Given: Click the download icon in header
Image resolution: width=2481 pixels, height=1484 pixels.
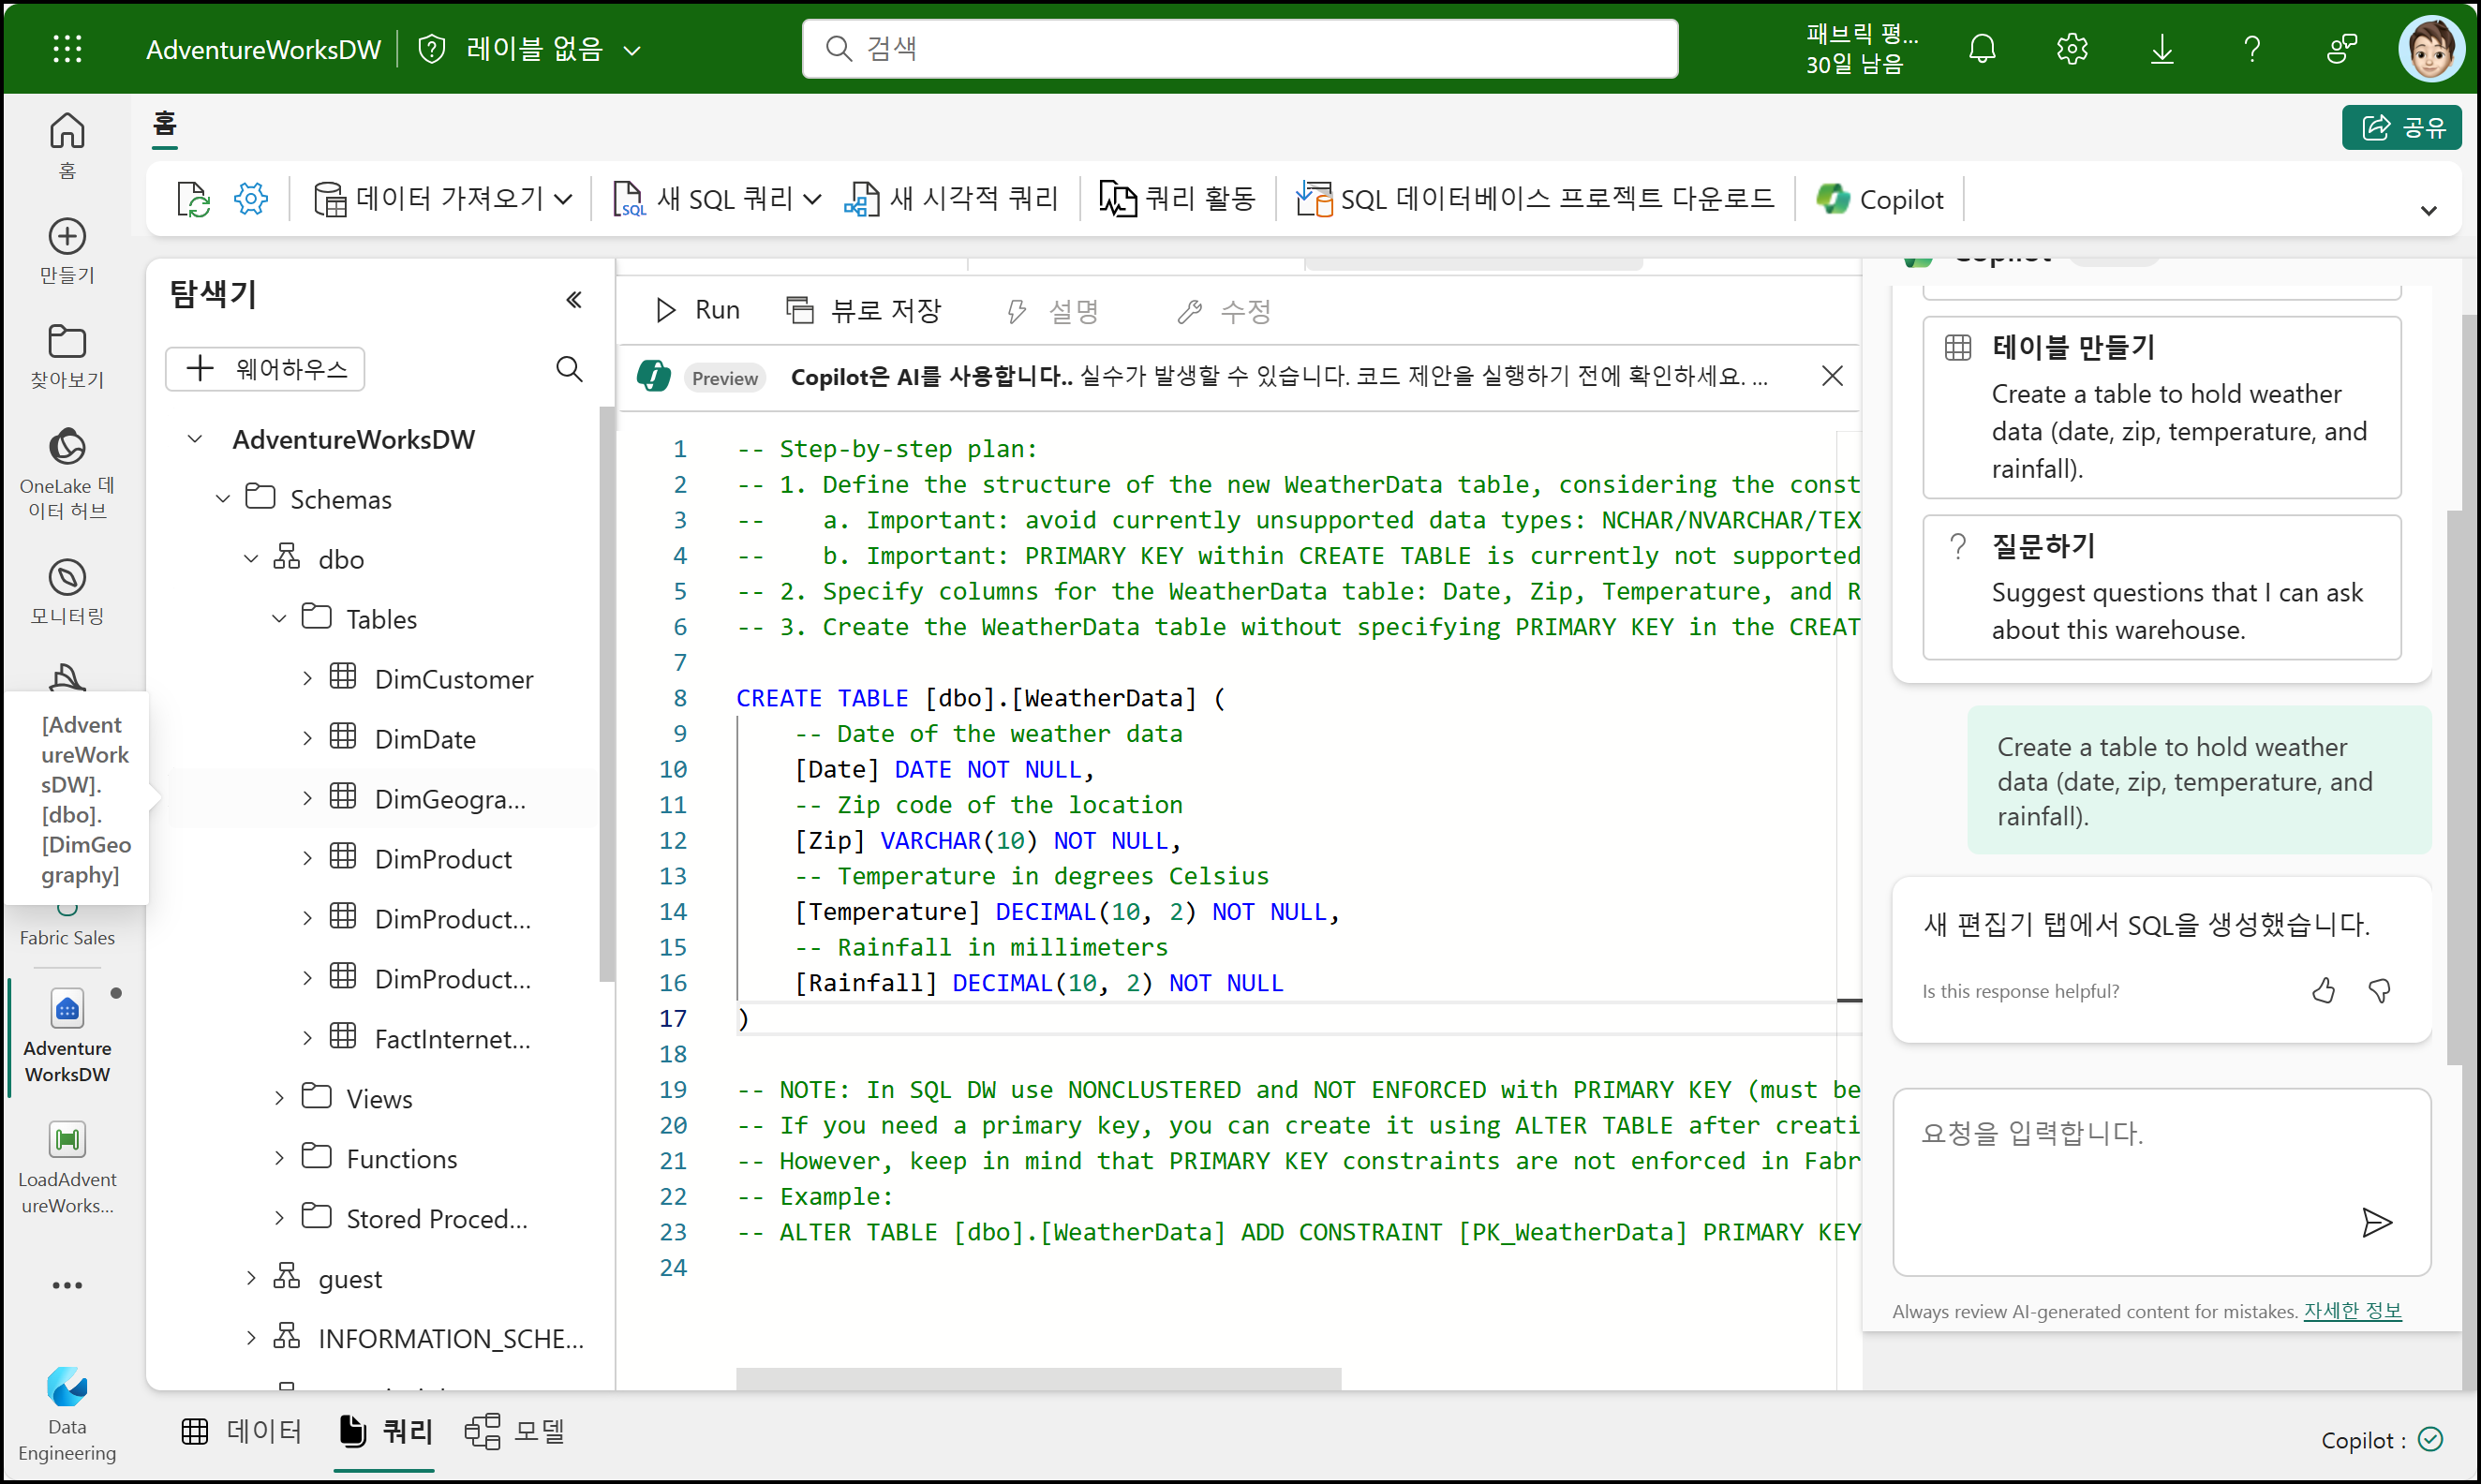Looking at the screenshot, I should pyautogui.click(x=2162, y=48).
